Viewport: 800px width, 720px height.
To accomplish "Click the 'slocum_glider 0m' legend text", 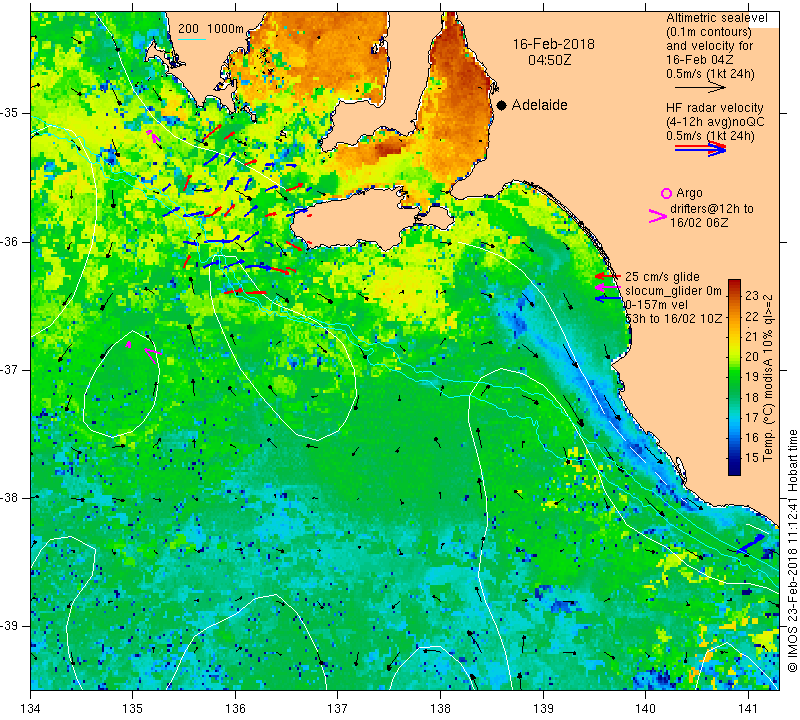I will pyautogui.click(x=673, y=291).
